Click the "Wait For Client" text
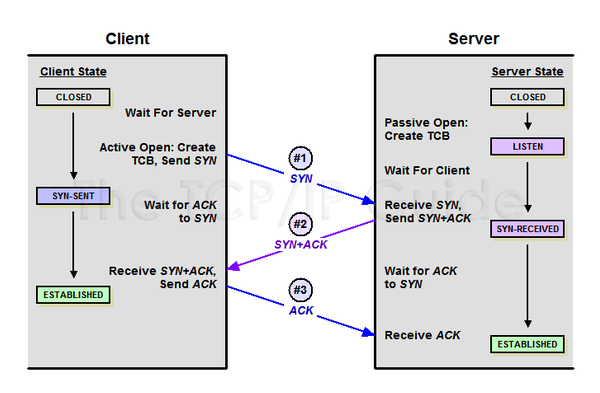The height and width of the screenshot is (393, 600). click(x=427, y=170)
